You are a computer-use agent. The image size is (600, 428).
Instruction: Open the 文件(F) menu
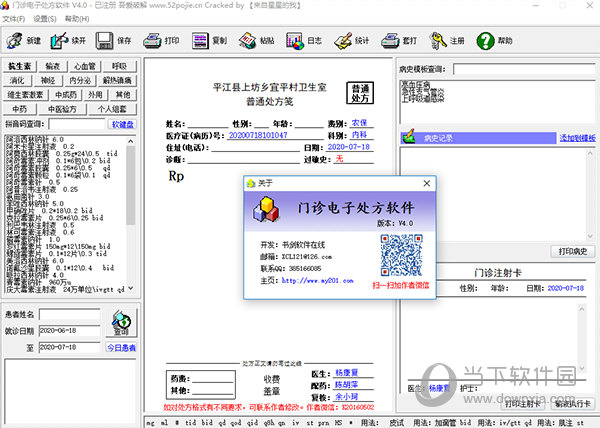tap(14, 18)
